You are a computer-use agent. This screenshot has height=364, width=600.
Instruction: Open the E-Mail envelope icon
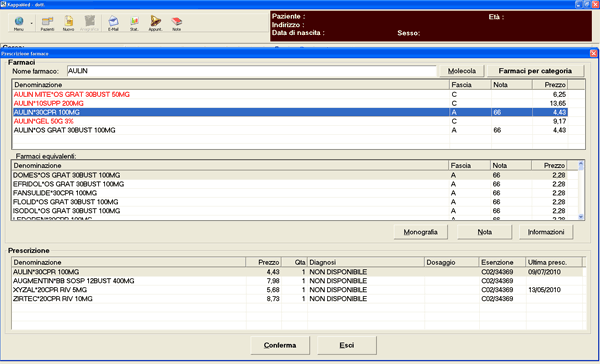click(x=113, y=23)
